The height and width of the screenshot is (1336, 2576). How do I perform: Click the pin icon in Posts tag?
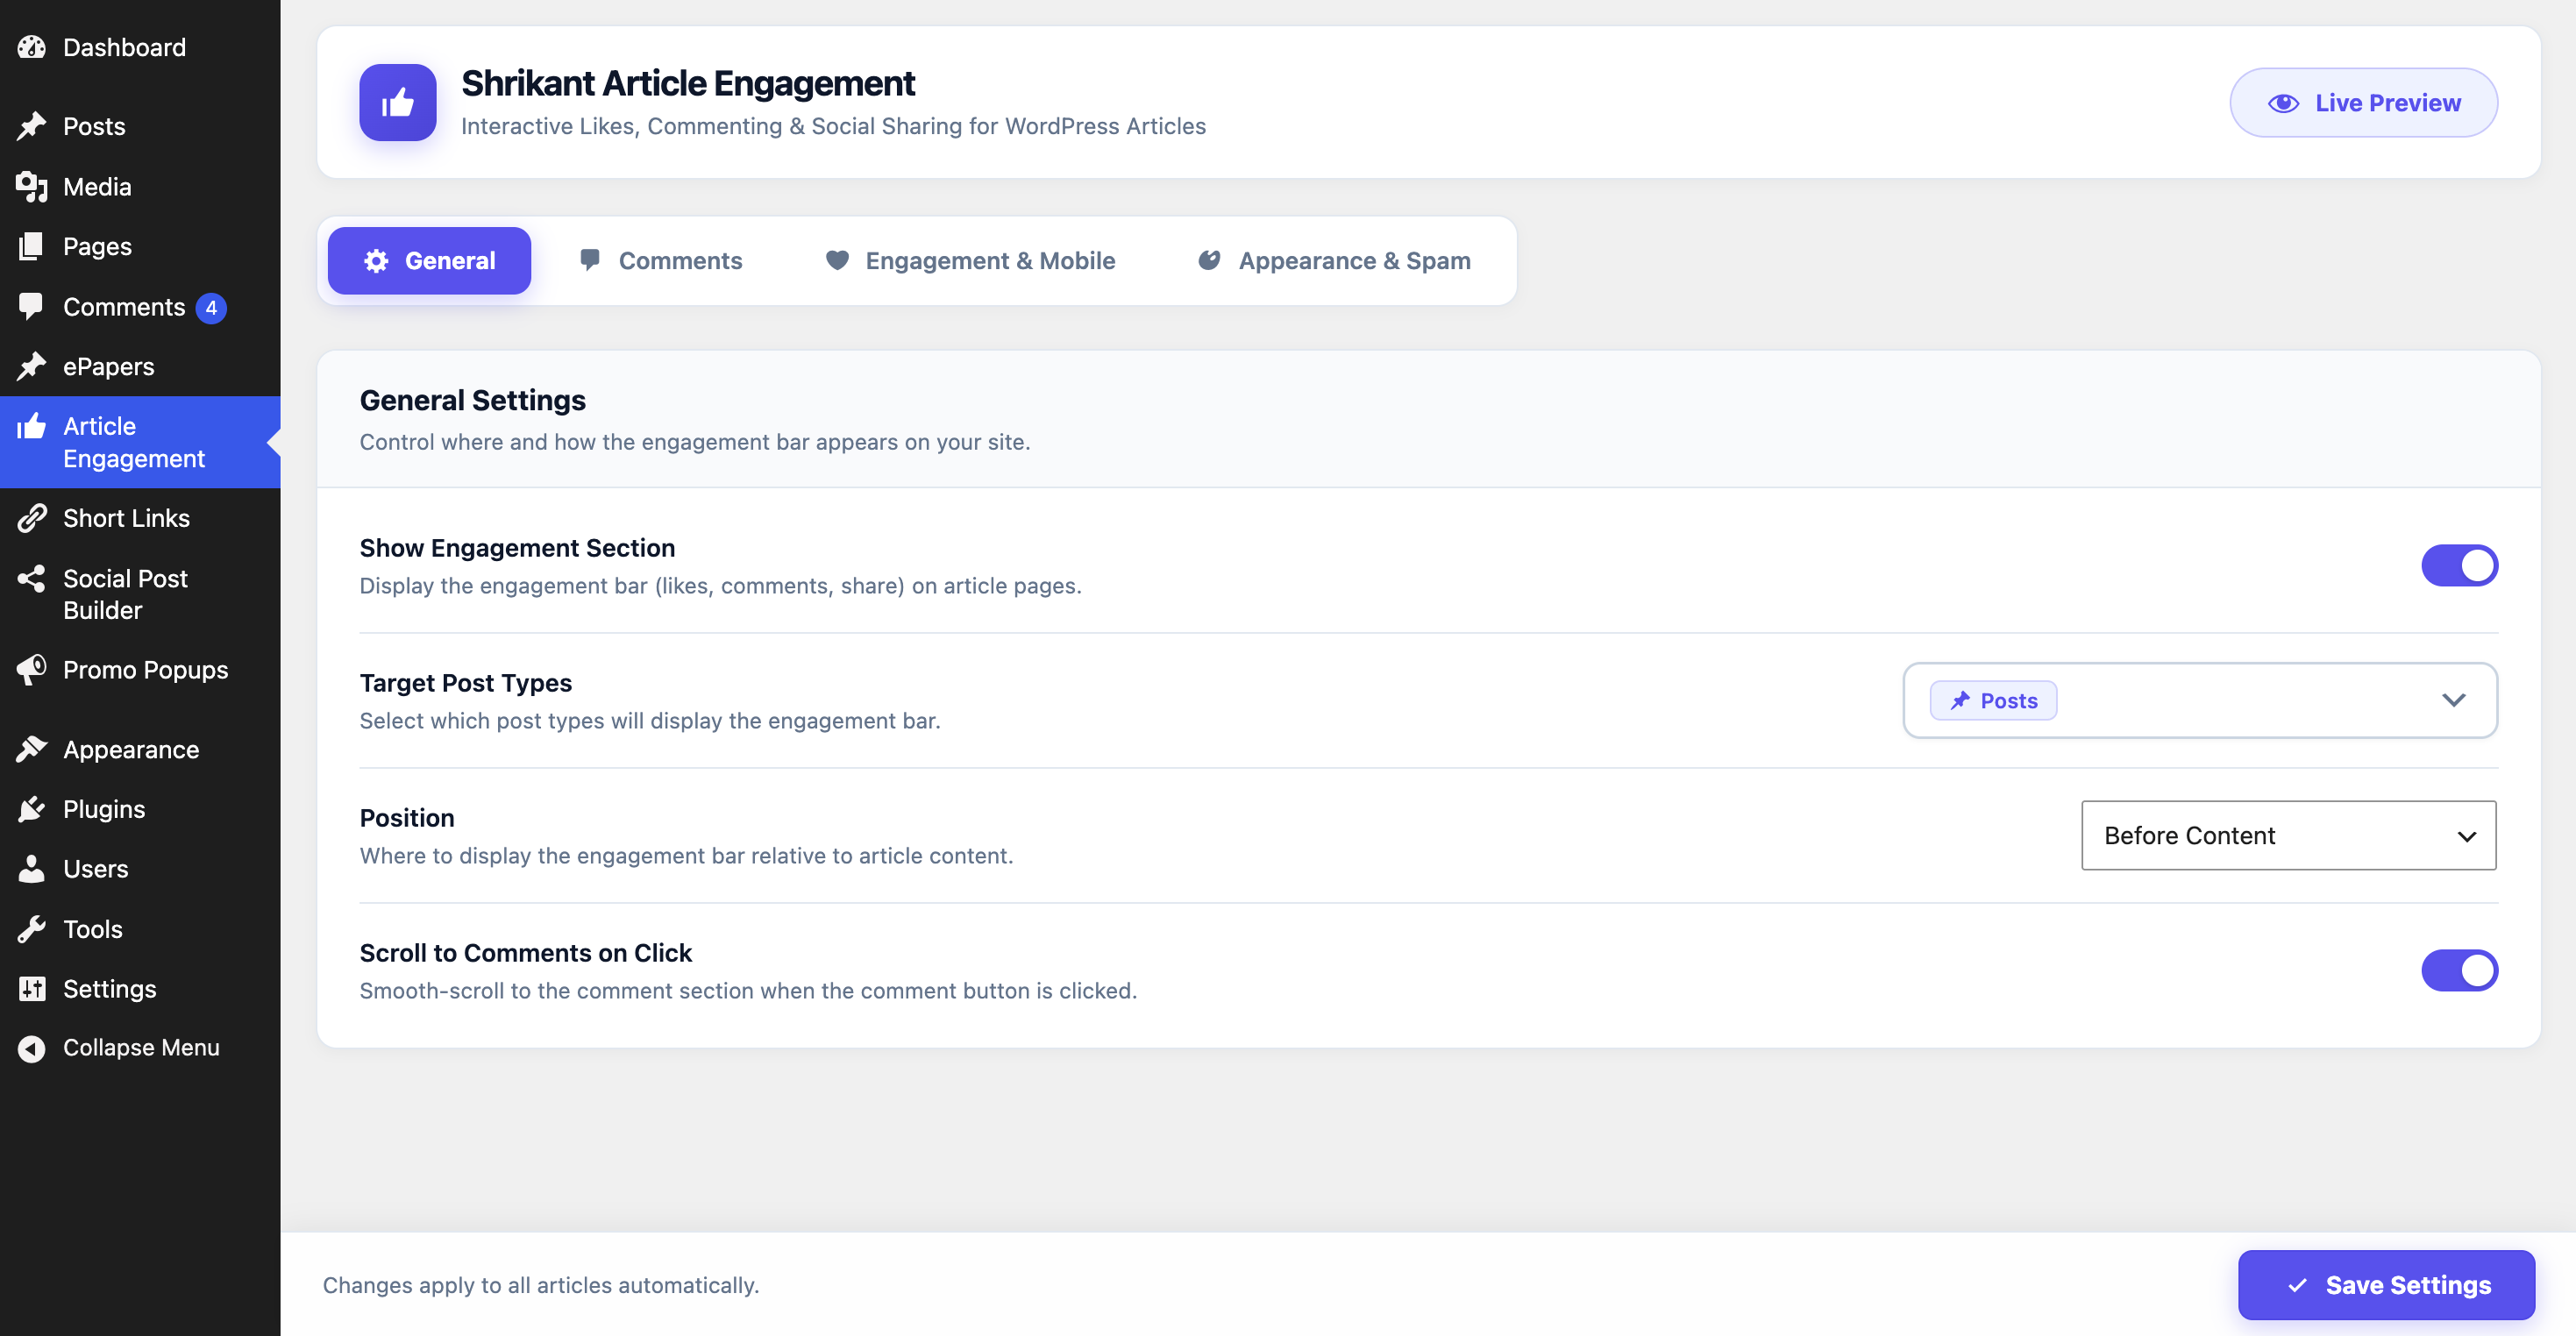pos(1960,700)
